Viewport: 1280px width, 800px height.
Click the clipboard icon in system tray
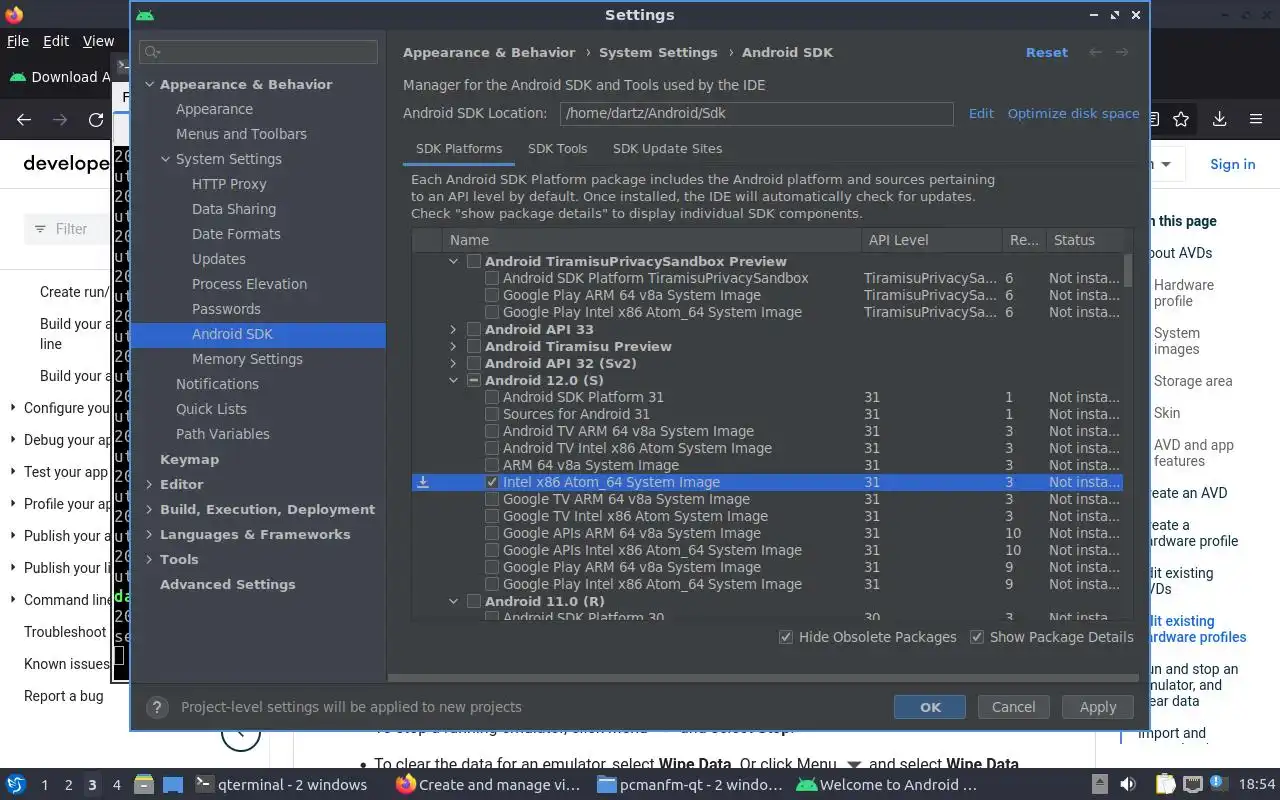click(x=1165, y=785)
